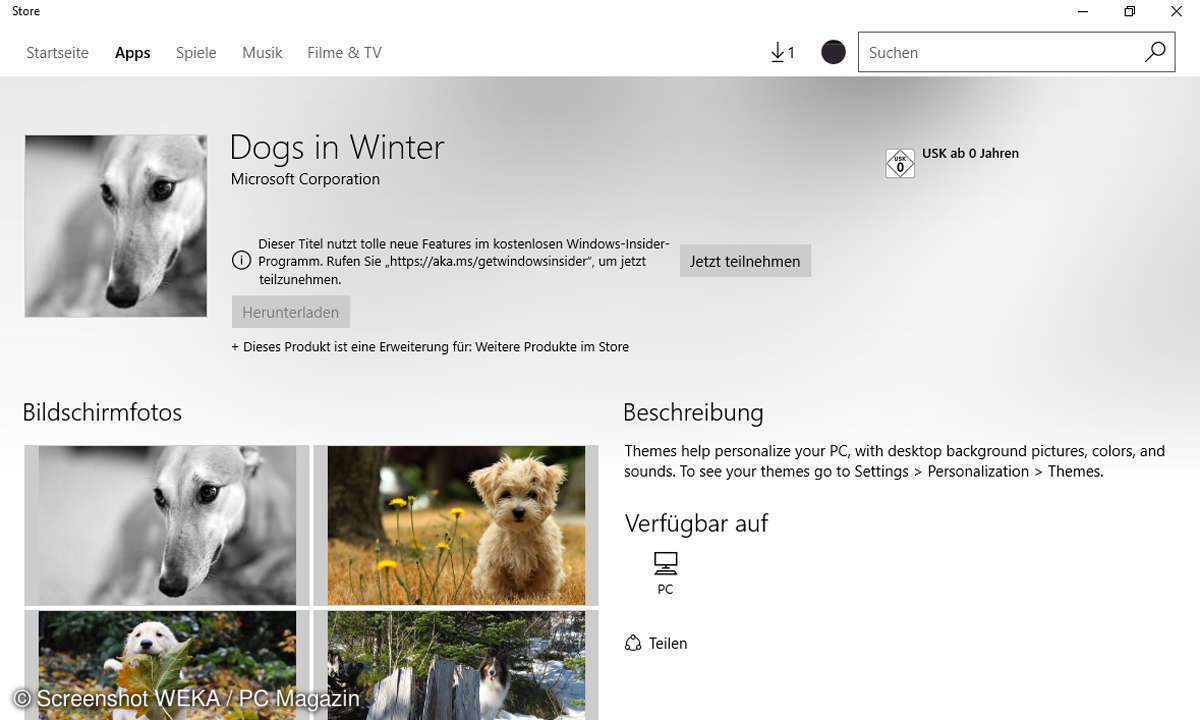Click the Bildschirmfotos heading
Viewport: 1200px width, 720px height.
tap(102, 412)
